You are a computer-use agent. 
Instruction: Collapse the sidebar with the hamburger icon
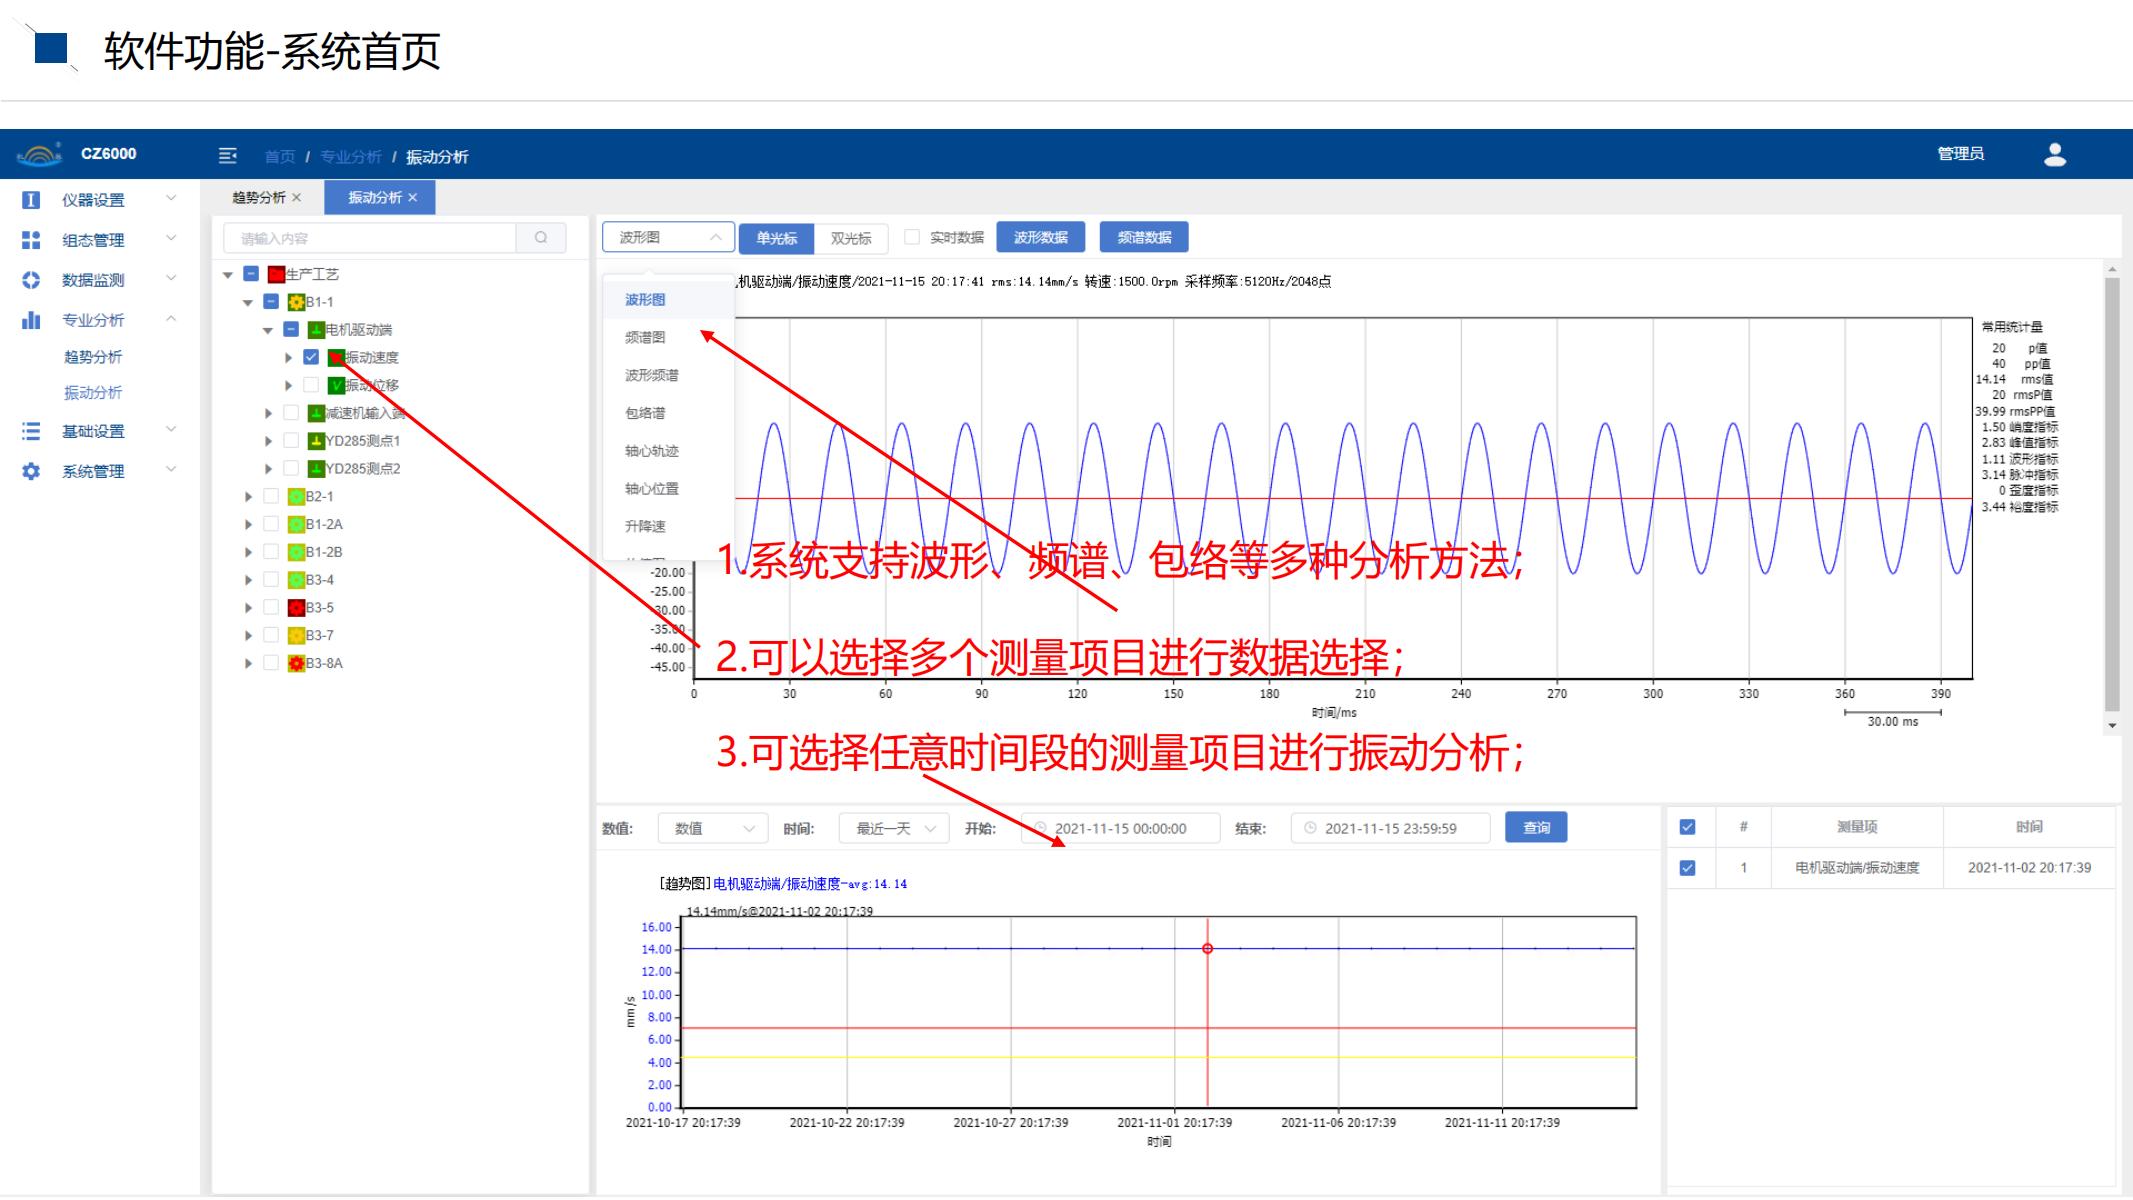click(x=228, y=156)
